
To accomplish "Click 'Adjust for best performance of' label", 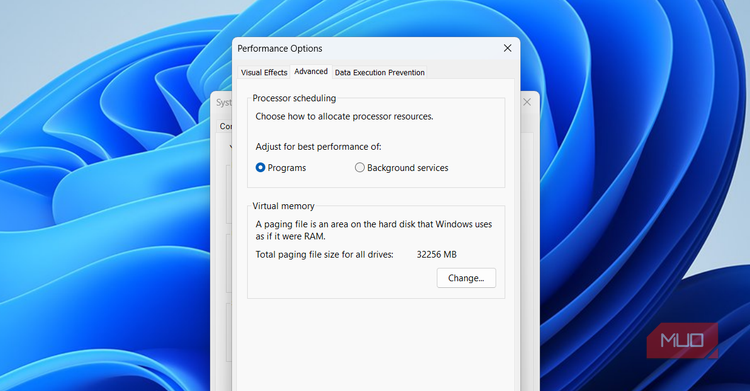I will (319, 147).
